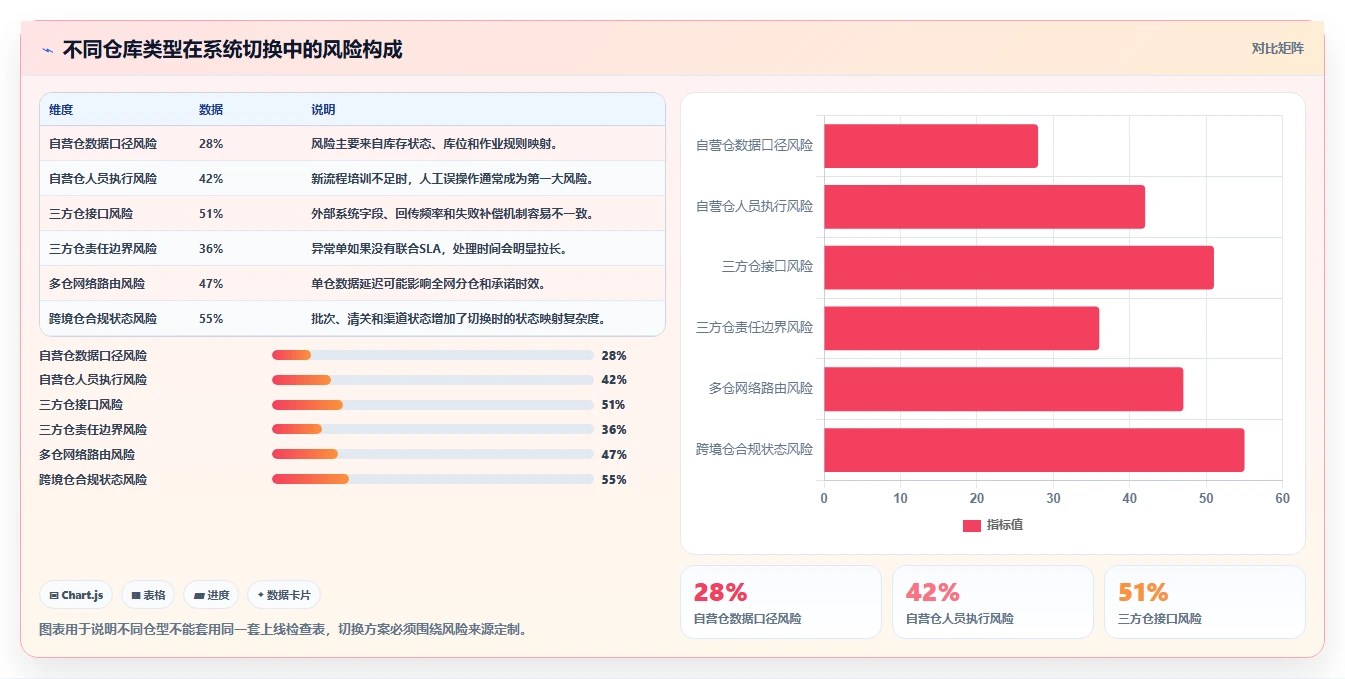The width and height of the screenshot is (1345, 679).
Task: Click the chart axis label 多仓网络路由风险
Action: (x=761, y=388)
